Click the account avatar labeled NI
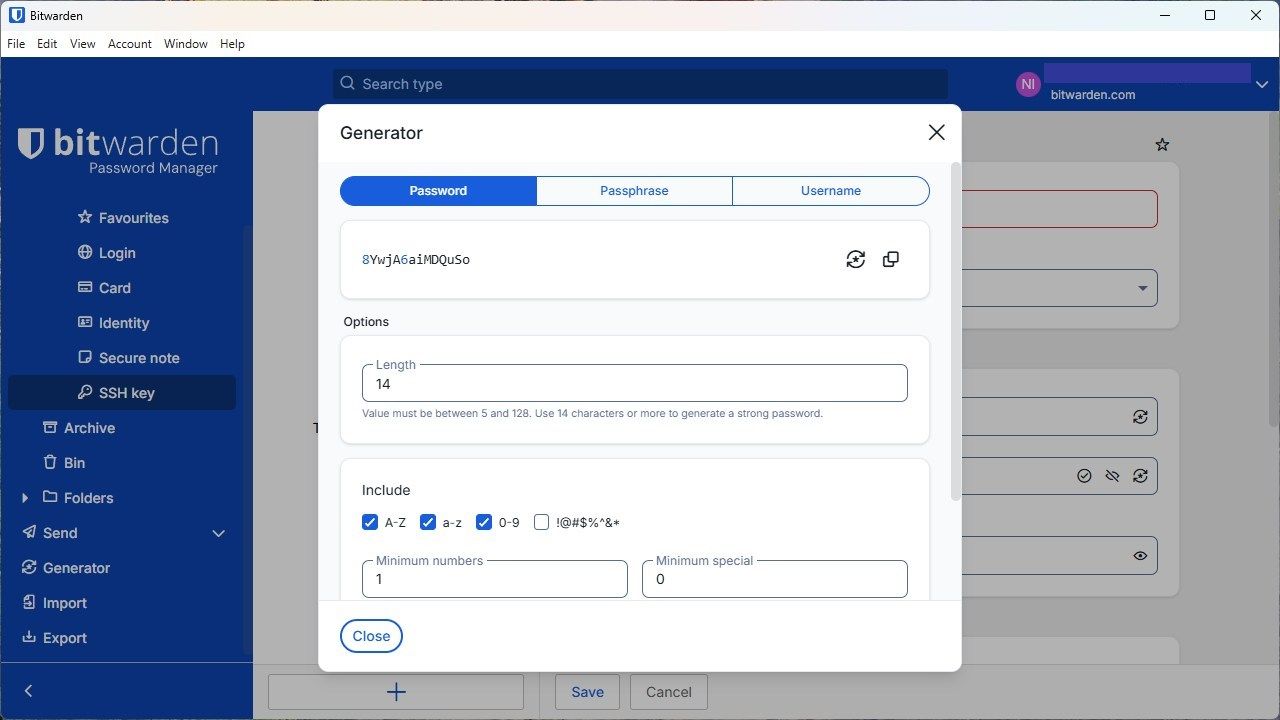1280x720 pixels. click(x=1028, y=85)
